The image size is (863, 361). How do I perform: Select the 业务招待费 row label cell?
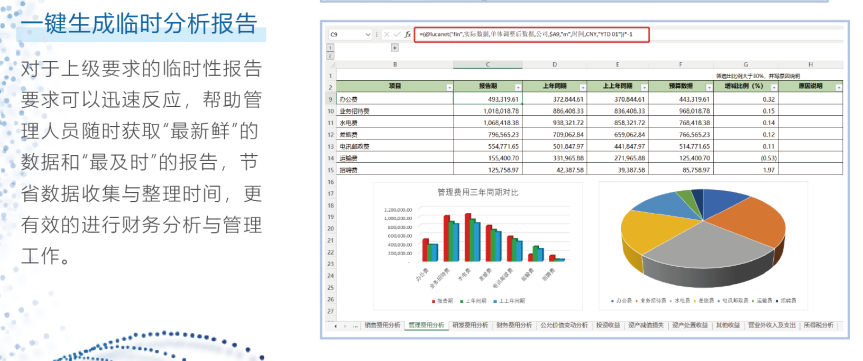coord(395,111)
